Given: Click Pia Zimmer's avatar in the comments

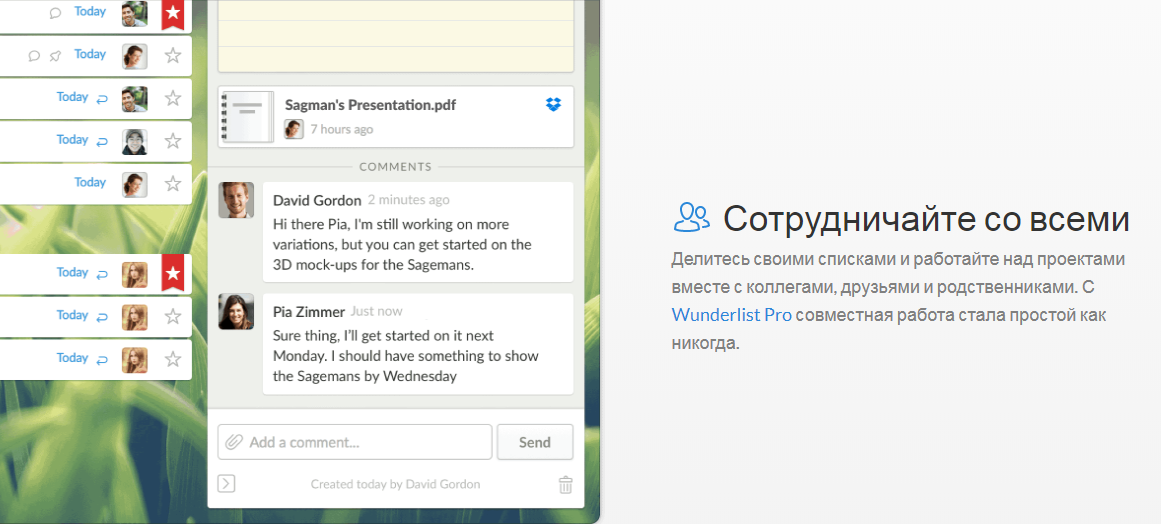Looking at the screenshot, I should point(236,312).
